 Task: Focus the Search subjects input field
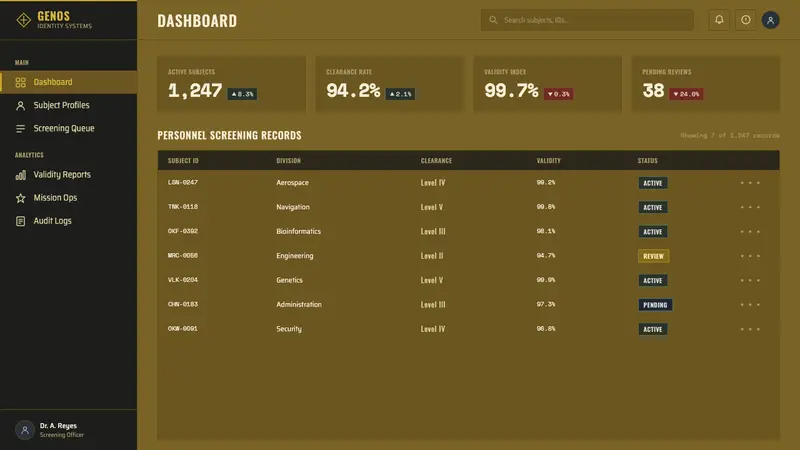[x=587, y=20]
